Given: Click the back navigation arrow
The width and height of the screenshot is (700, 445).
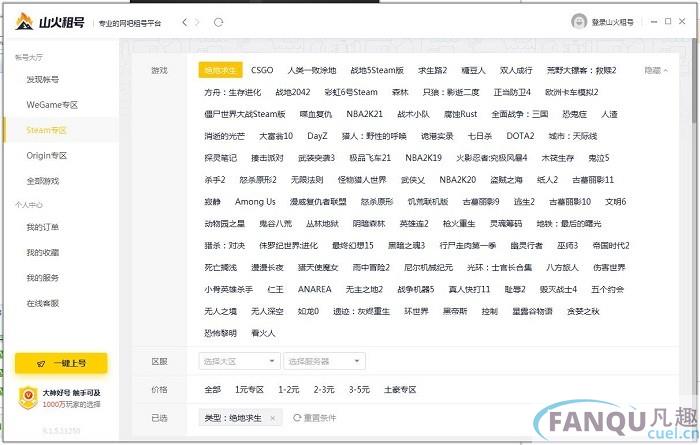Looking at the screenshot, I should [x=184, y=22].
